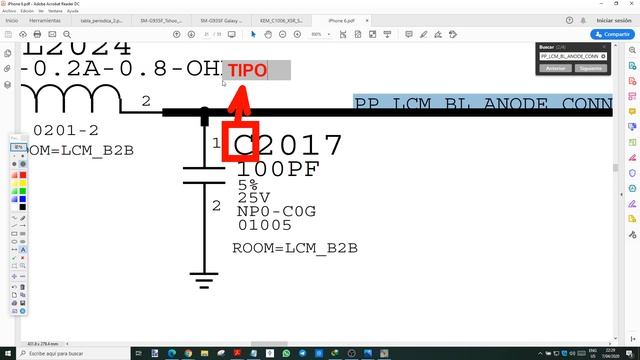Viewport: 640px width, 360px height.
Task: Pick the blue color swatch in annotation palette
Action: [23, 199]
